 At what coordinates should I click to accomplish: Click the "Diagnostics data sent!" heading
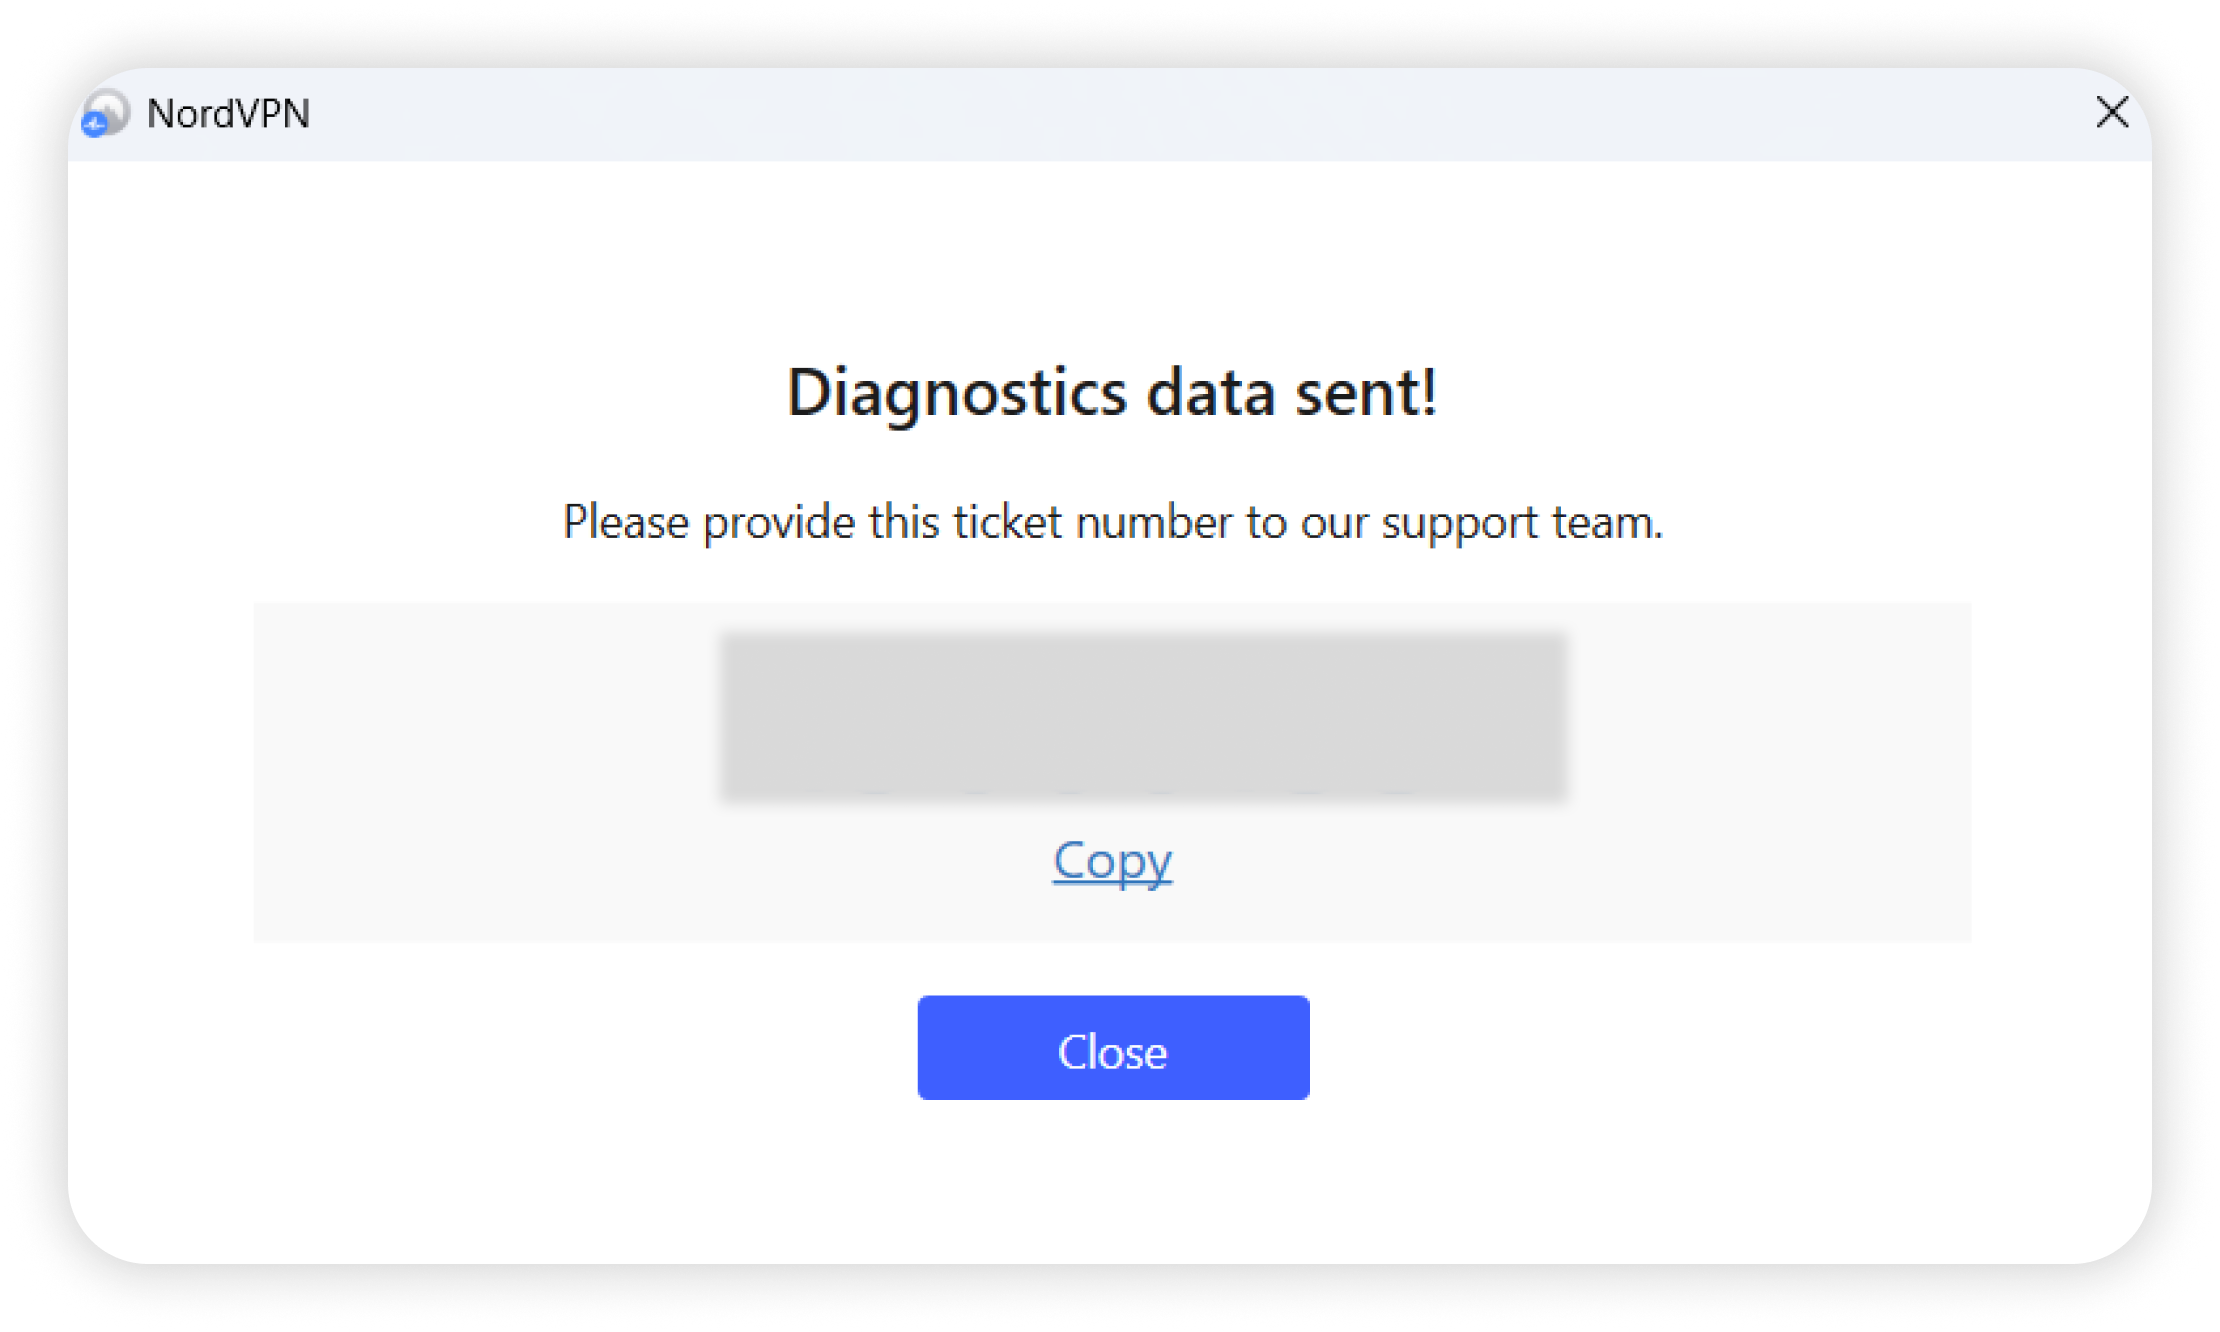pos(1112,392)
